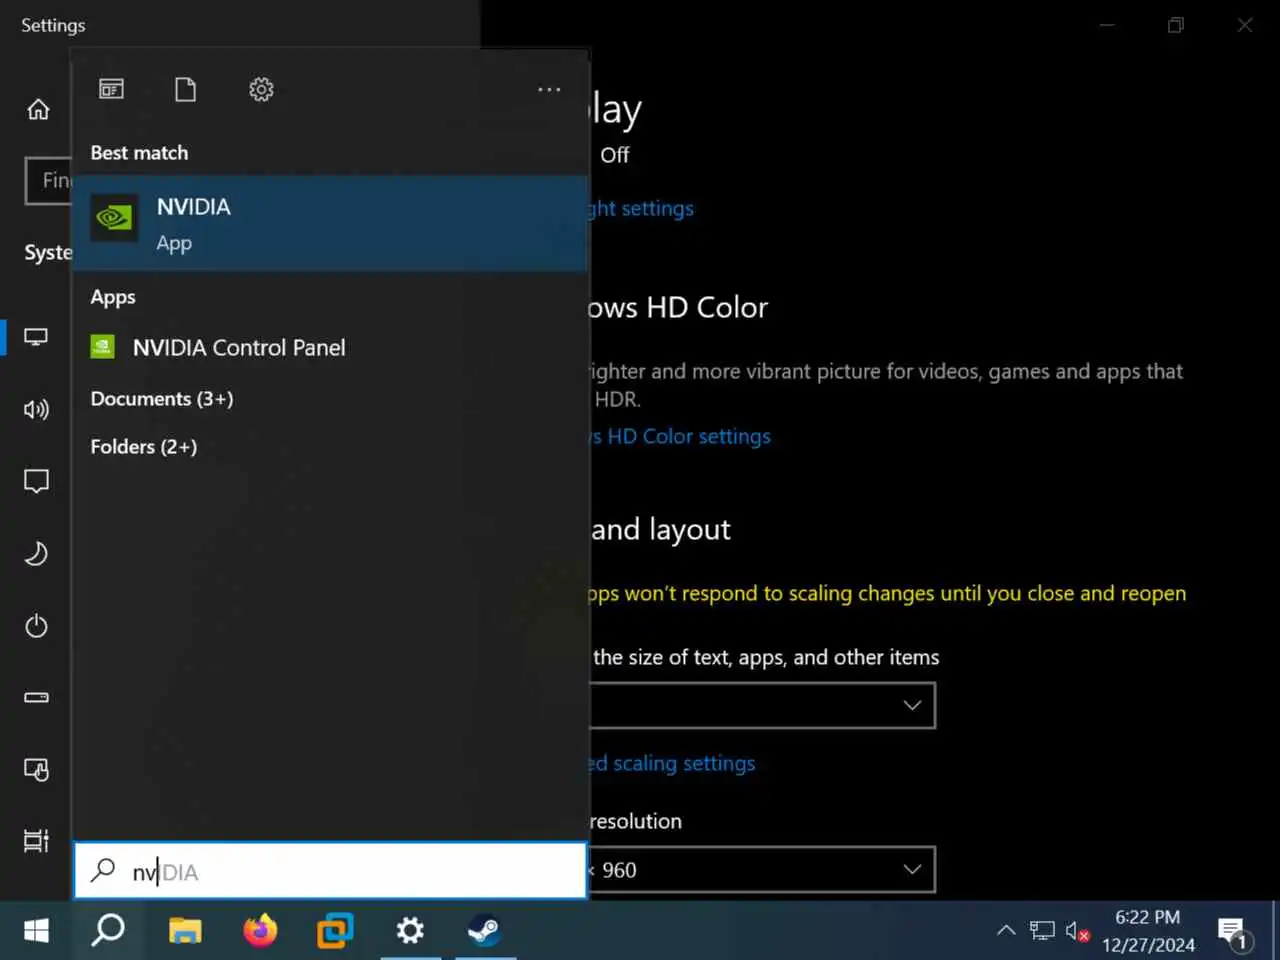
Task: Filter search results by Documents icon
Action: coord(186,89)
